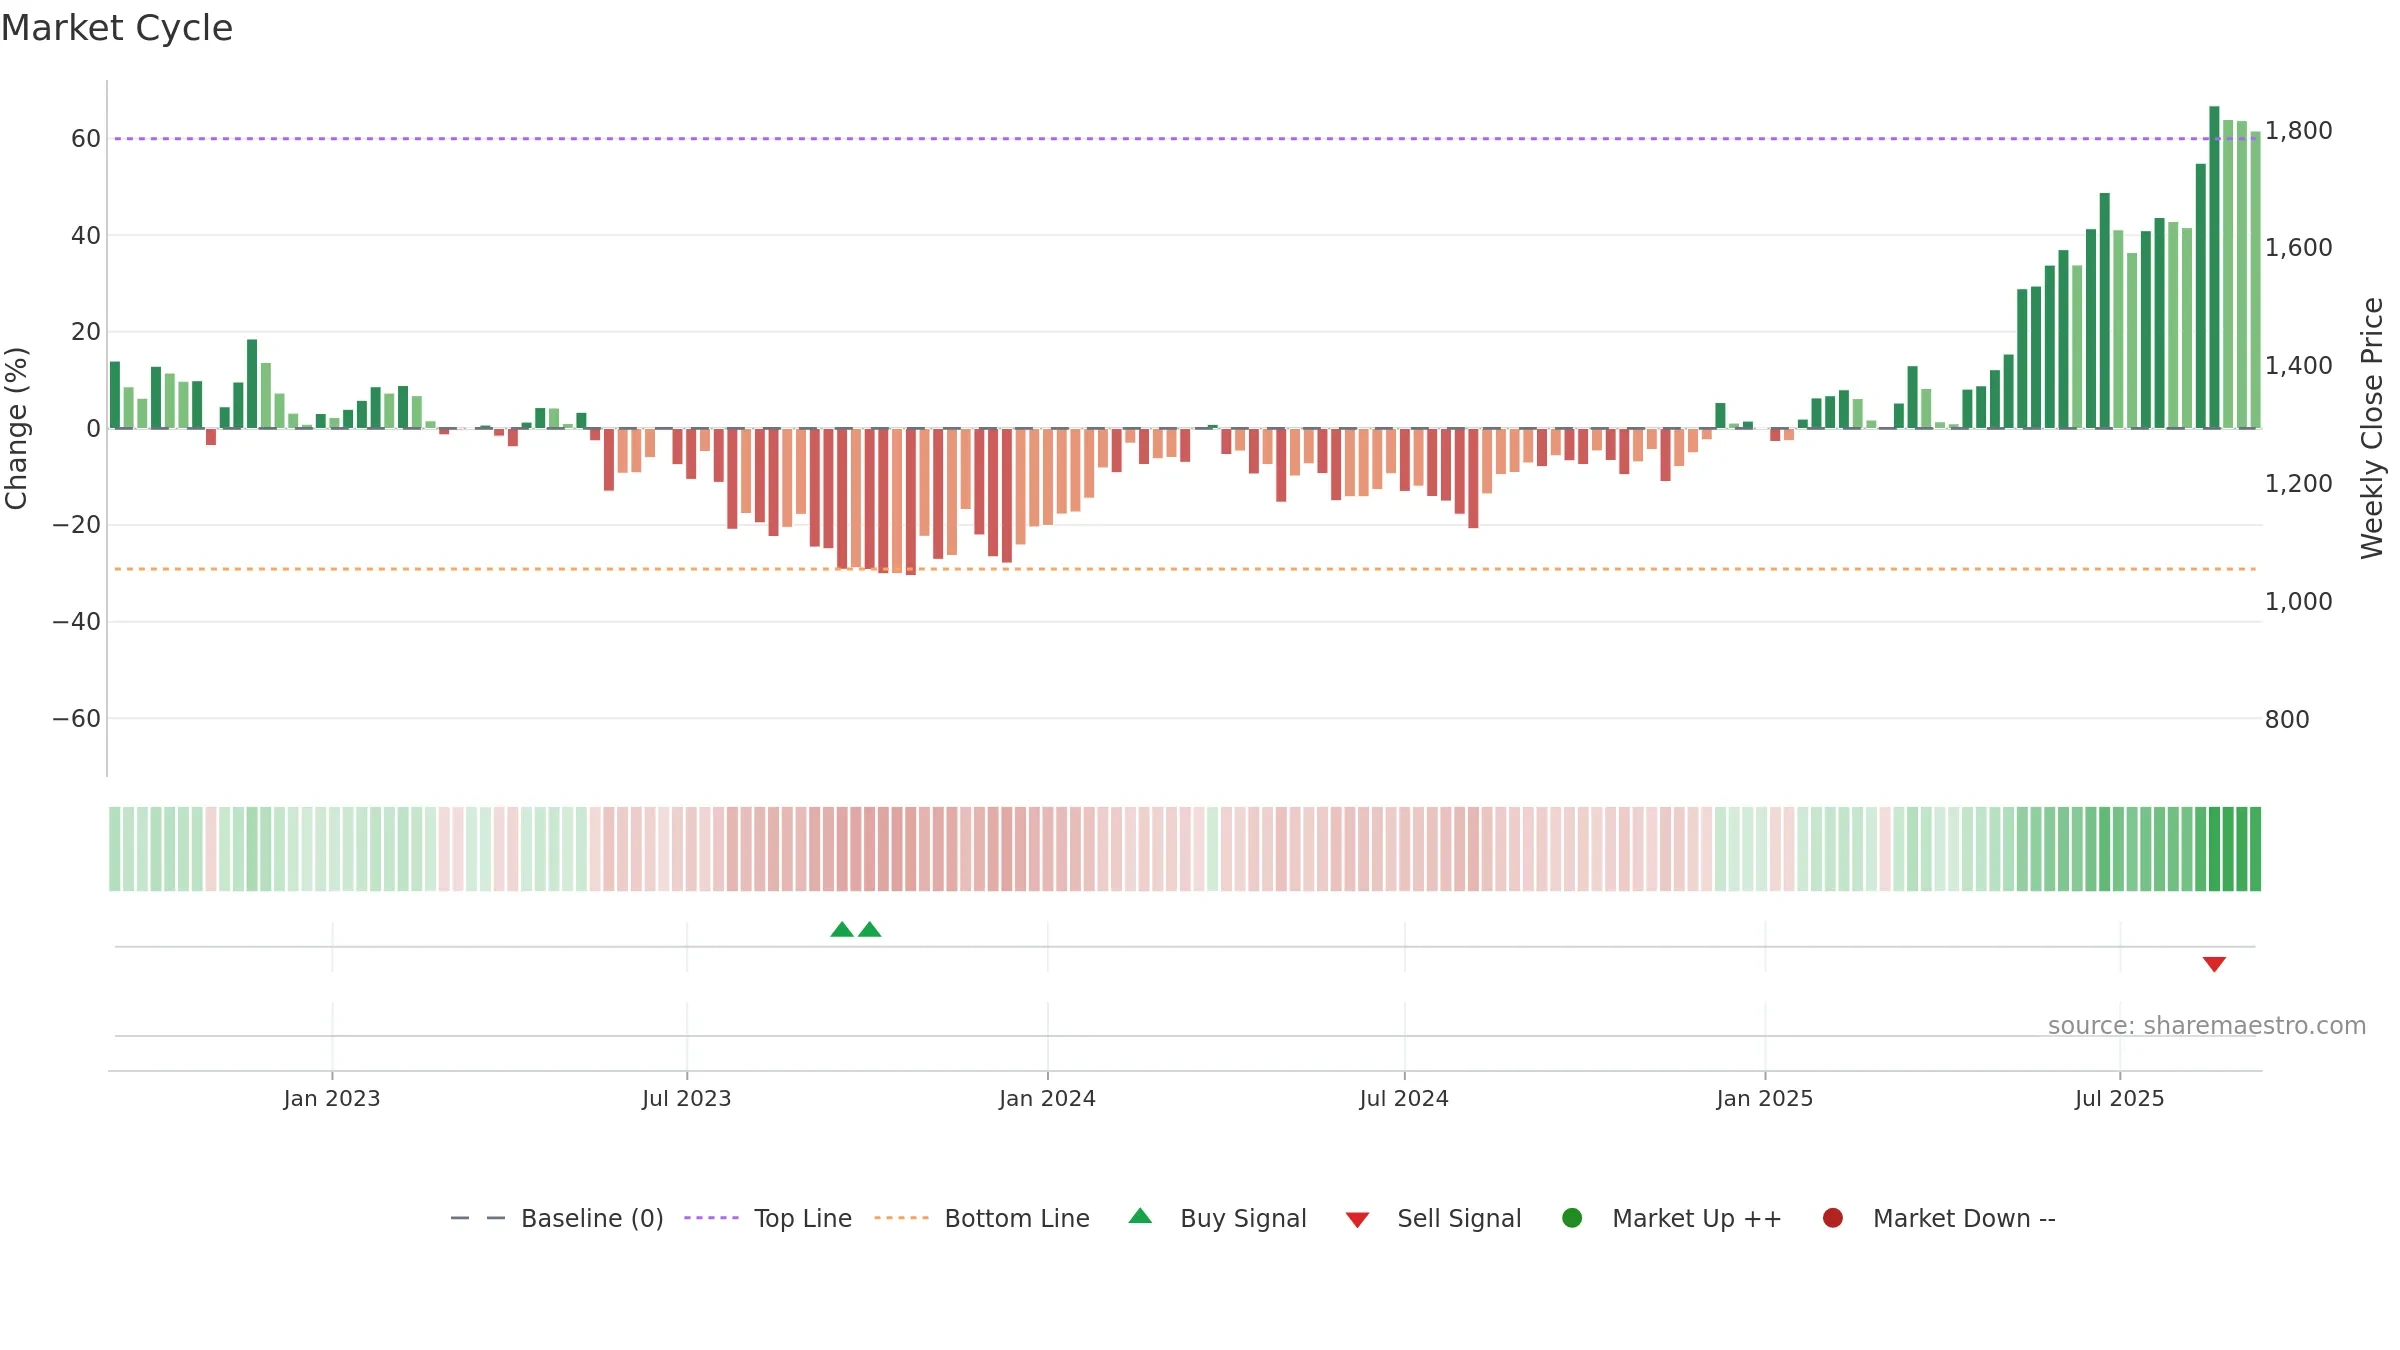Click the red sell signal marker near Jul 2025

(x=2214, y=964)
